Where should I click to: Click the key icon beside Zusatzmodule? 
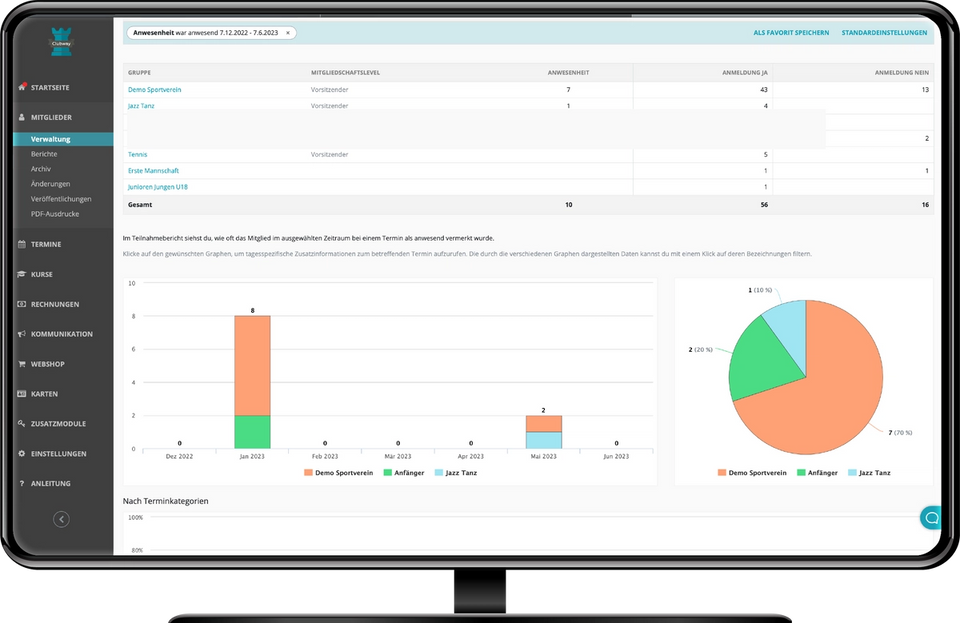point(21,423)
